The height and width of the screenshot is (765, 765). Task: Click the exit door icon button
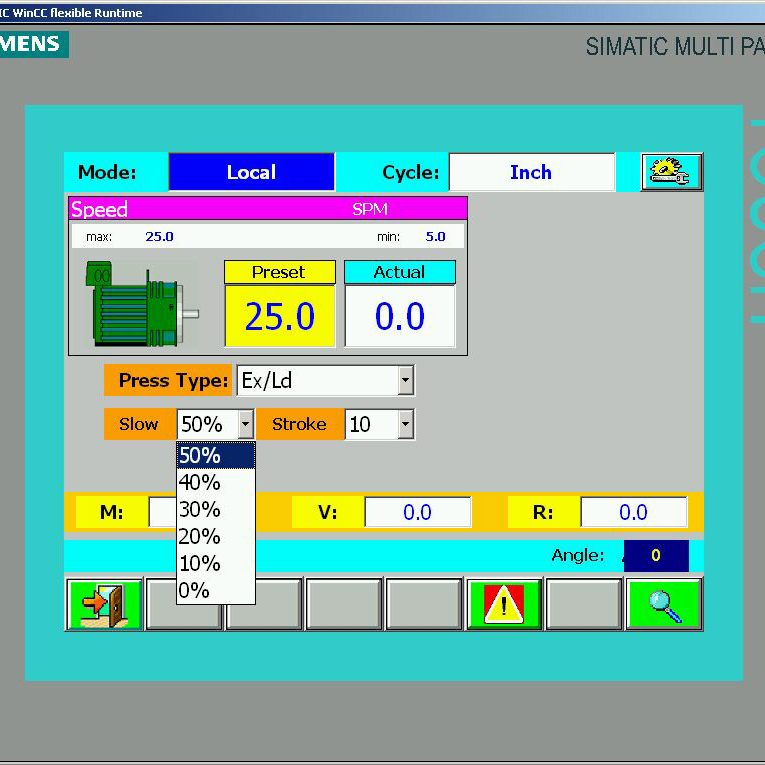tap(104, 604)
